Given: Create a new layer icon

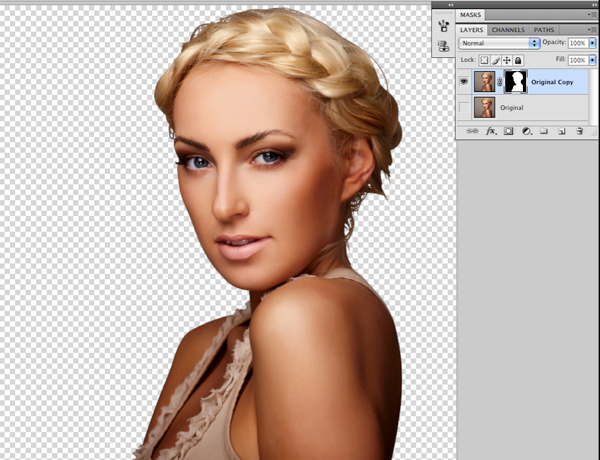Looking at the screenshot, I should [x=562, y=131].
